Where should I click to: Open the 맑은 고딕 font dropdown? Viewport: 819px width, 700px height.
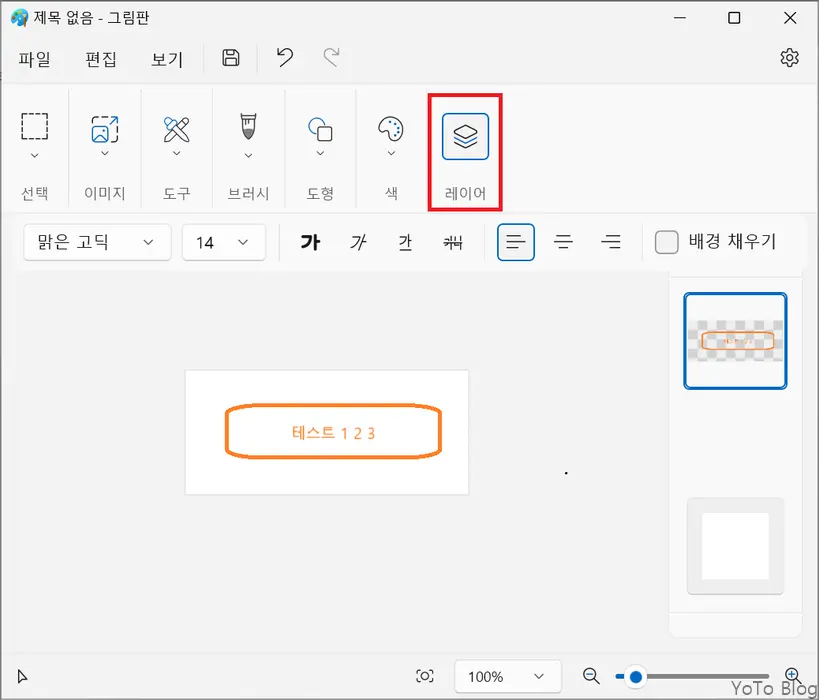96,242
